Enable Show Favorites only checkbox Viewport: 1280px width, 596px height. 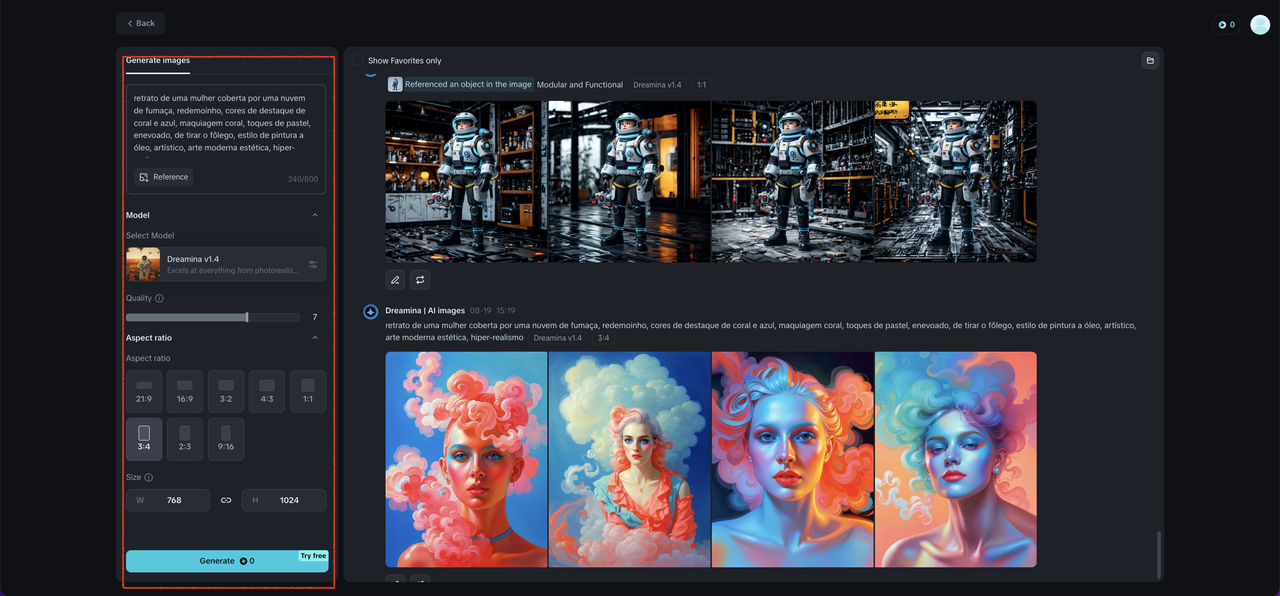(358, 61)
